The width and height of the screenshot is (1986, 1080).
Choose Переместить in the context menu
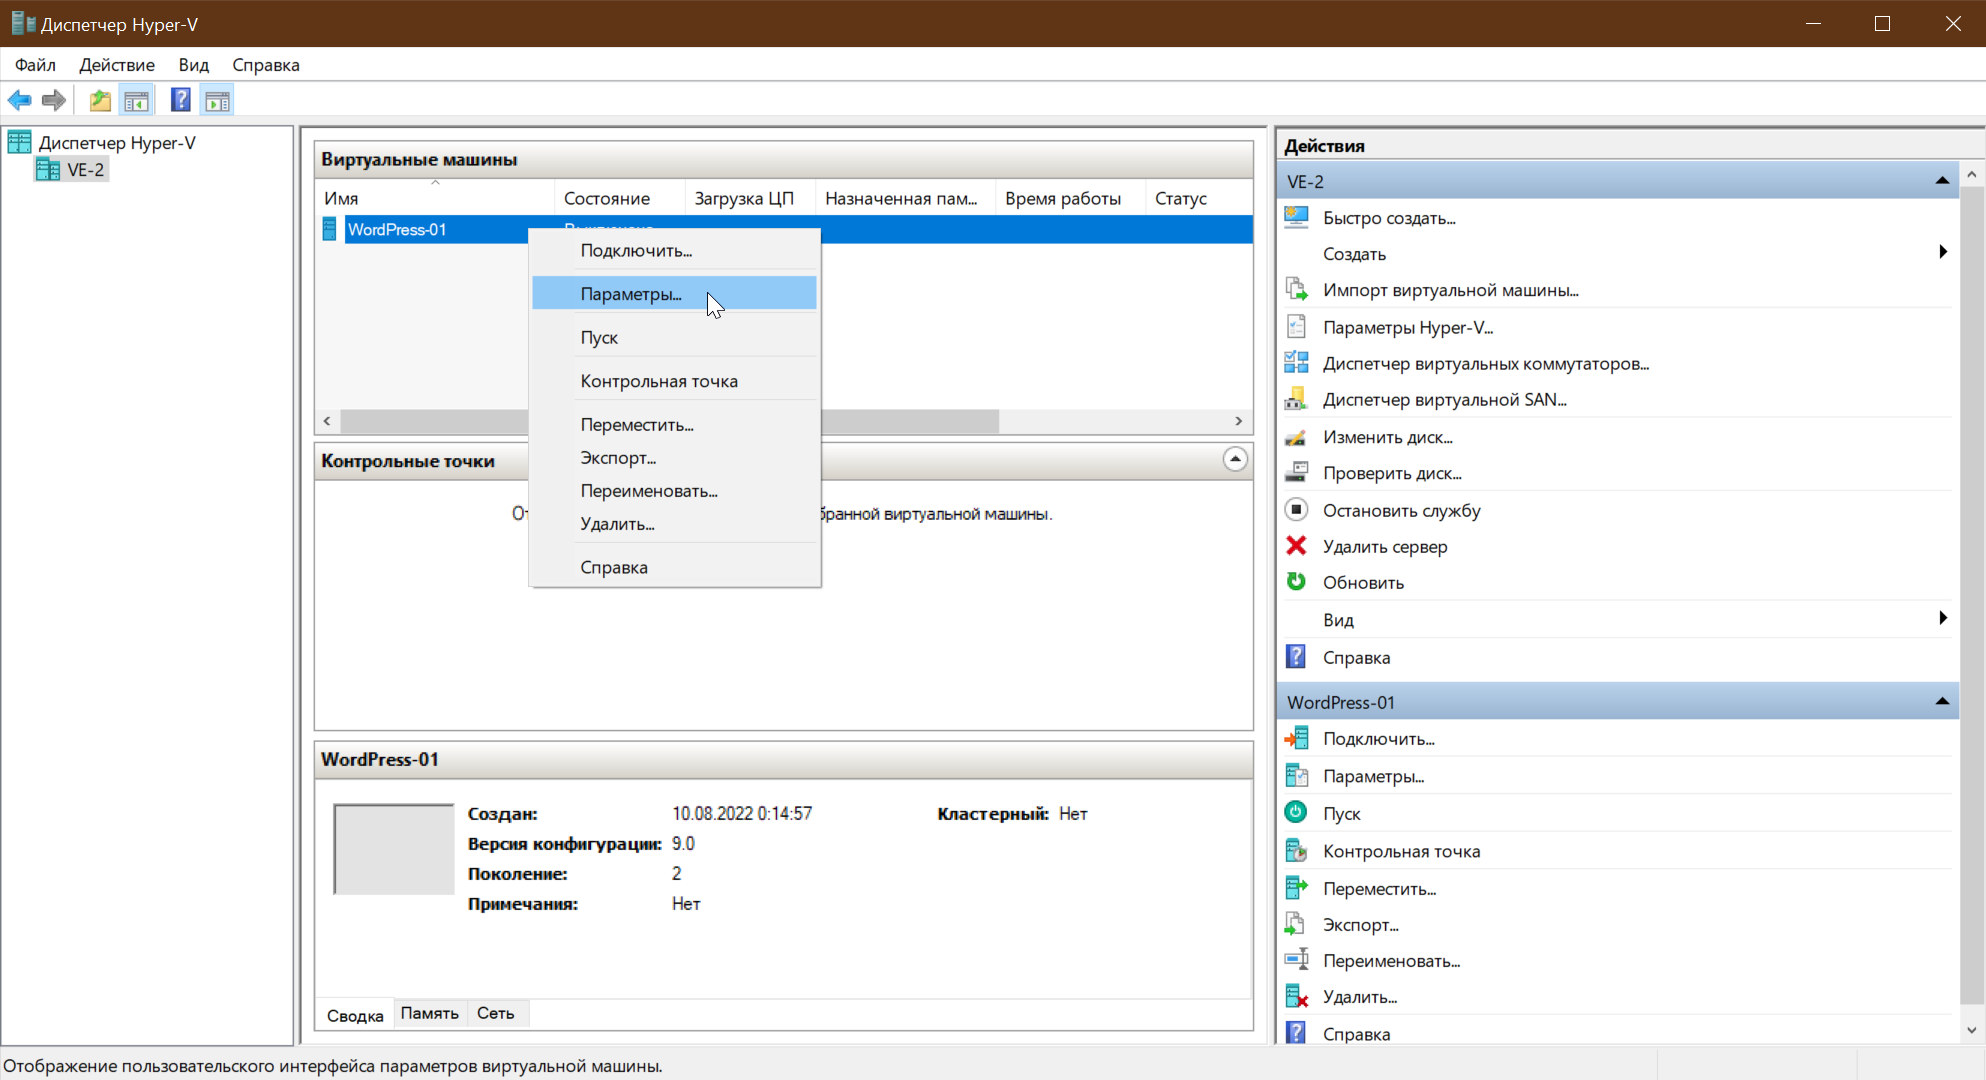click(675, 425)
